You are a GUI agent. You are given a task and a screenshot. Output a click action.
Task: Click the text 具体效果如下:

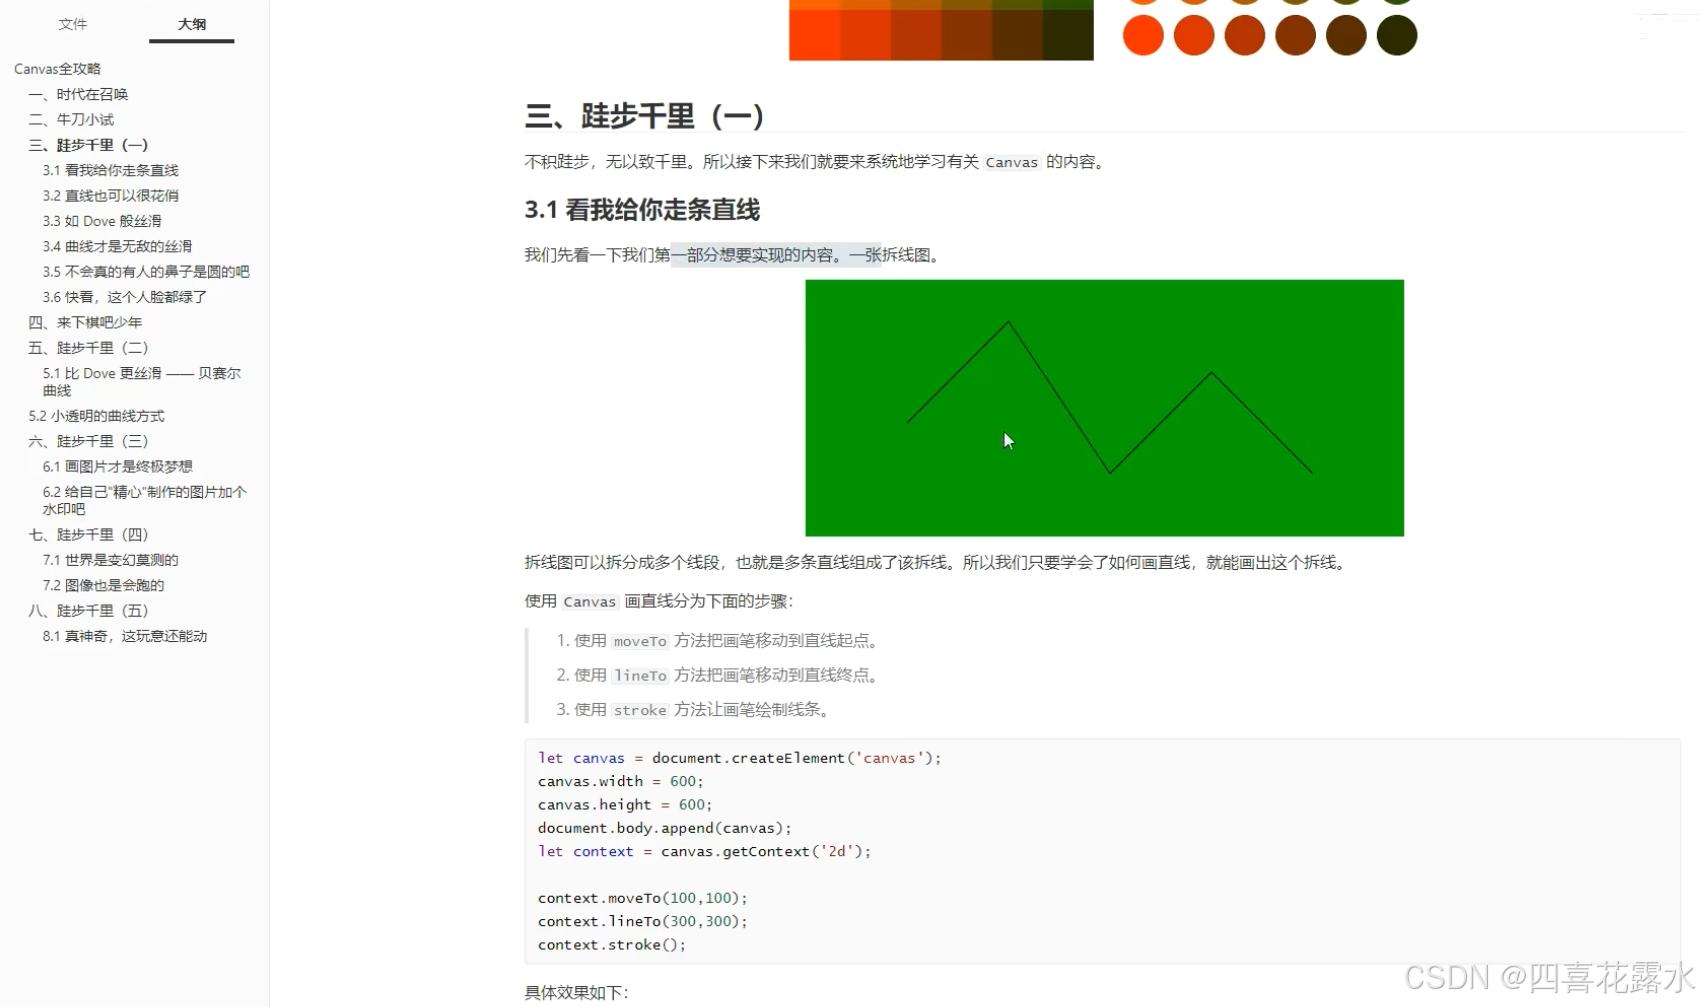(x=576, y=993)
